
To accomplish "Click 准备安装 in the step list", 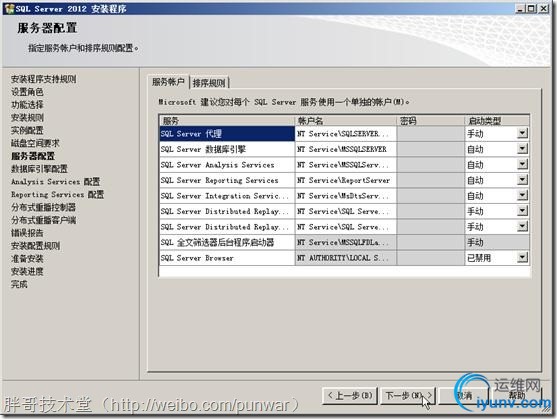I will [27, 259].
